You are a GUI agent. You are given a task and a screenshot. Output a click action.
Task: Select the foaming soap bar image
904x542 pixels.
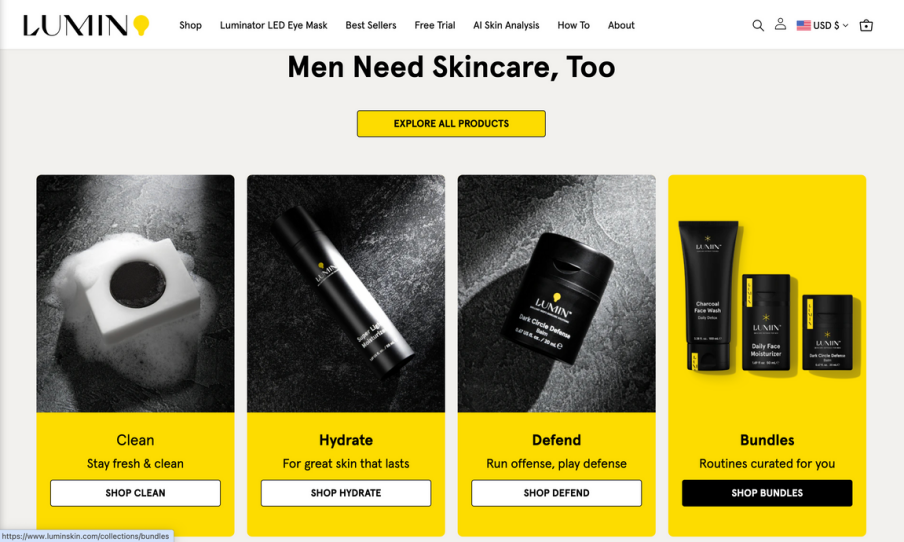coord(135,293)
